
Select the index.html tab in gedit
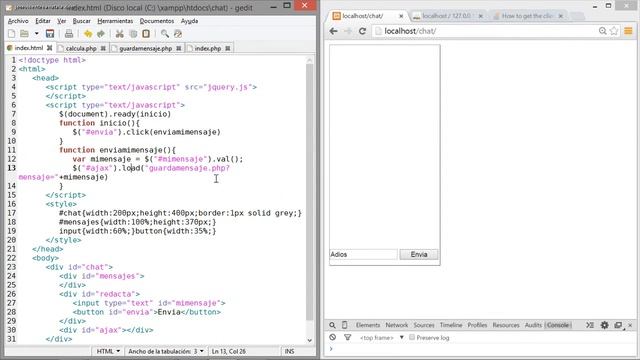pyautogui.click(x=29, y=48)
